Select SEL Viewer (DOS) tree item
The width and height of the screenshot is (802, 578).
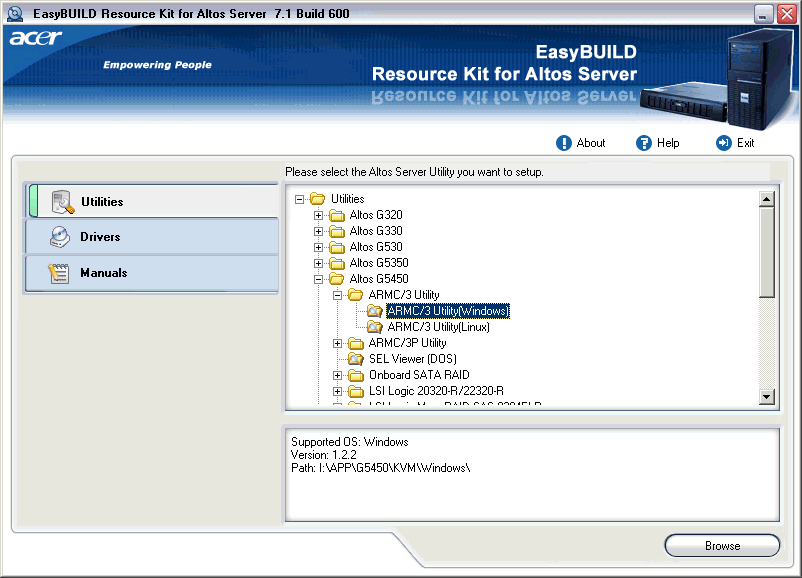click(x=413, y=359)
